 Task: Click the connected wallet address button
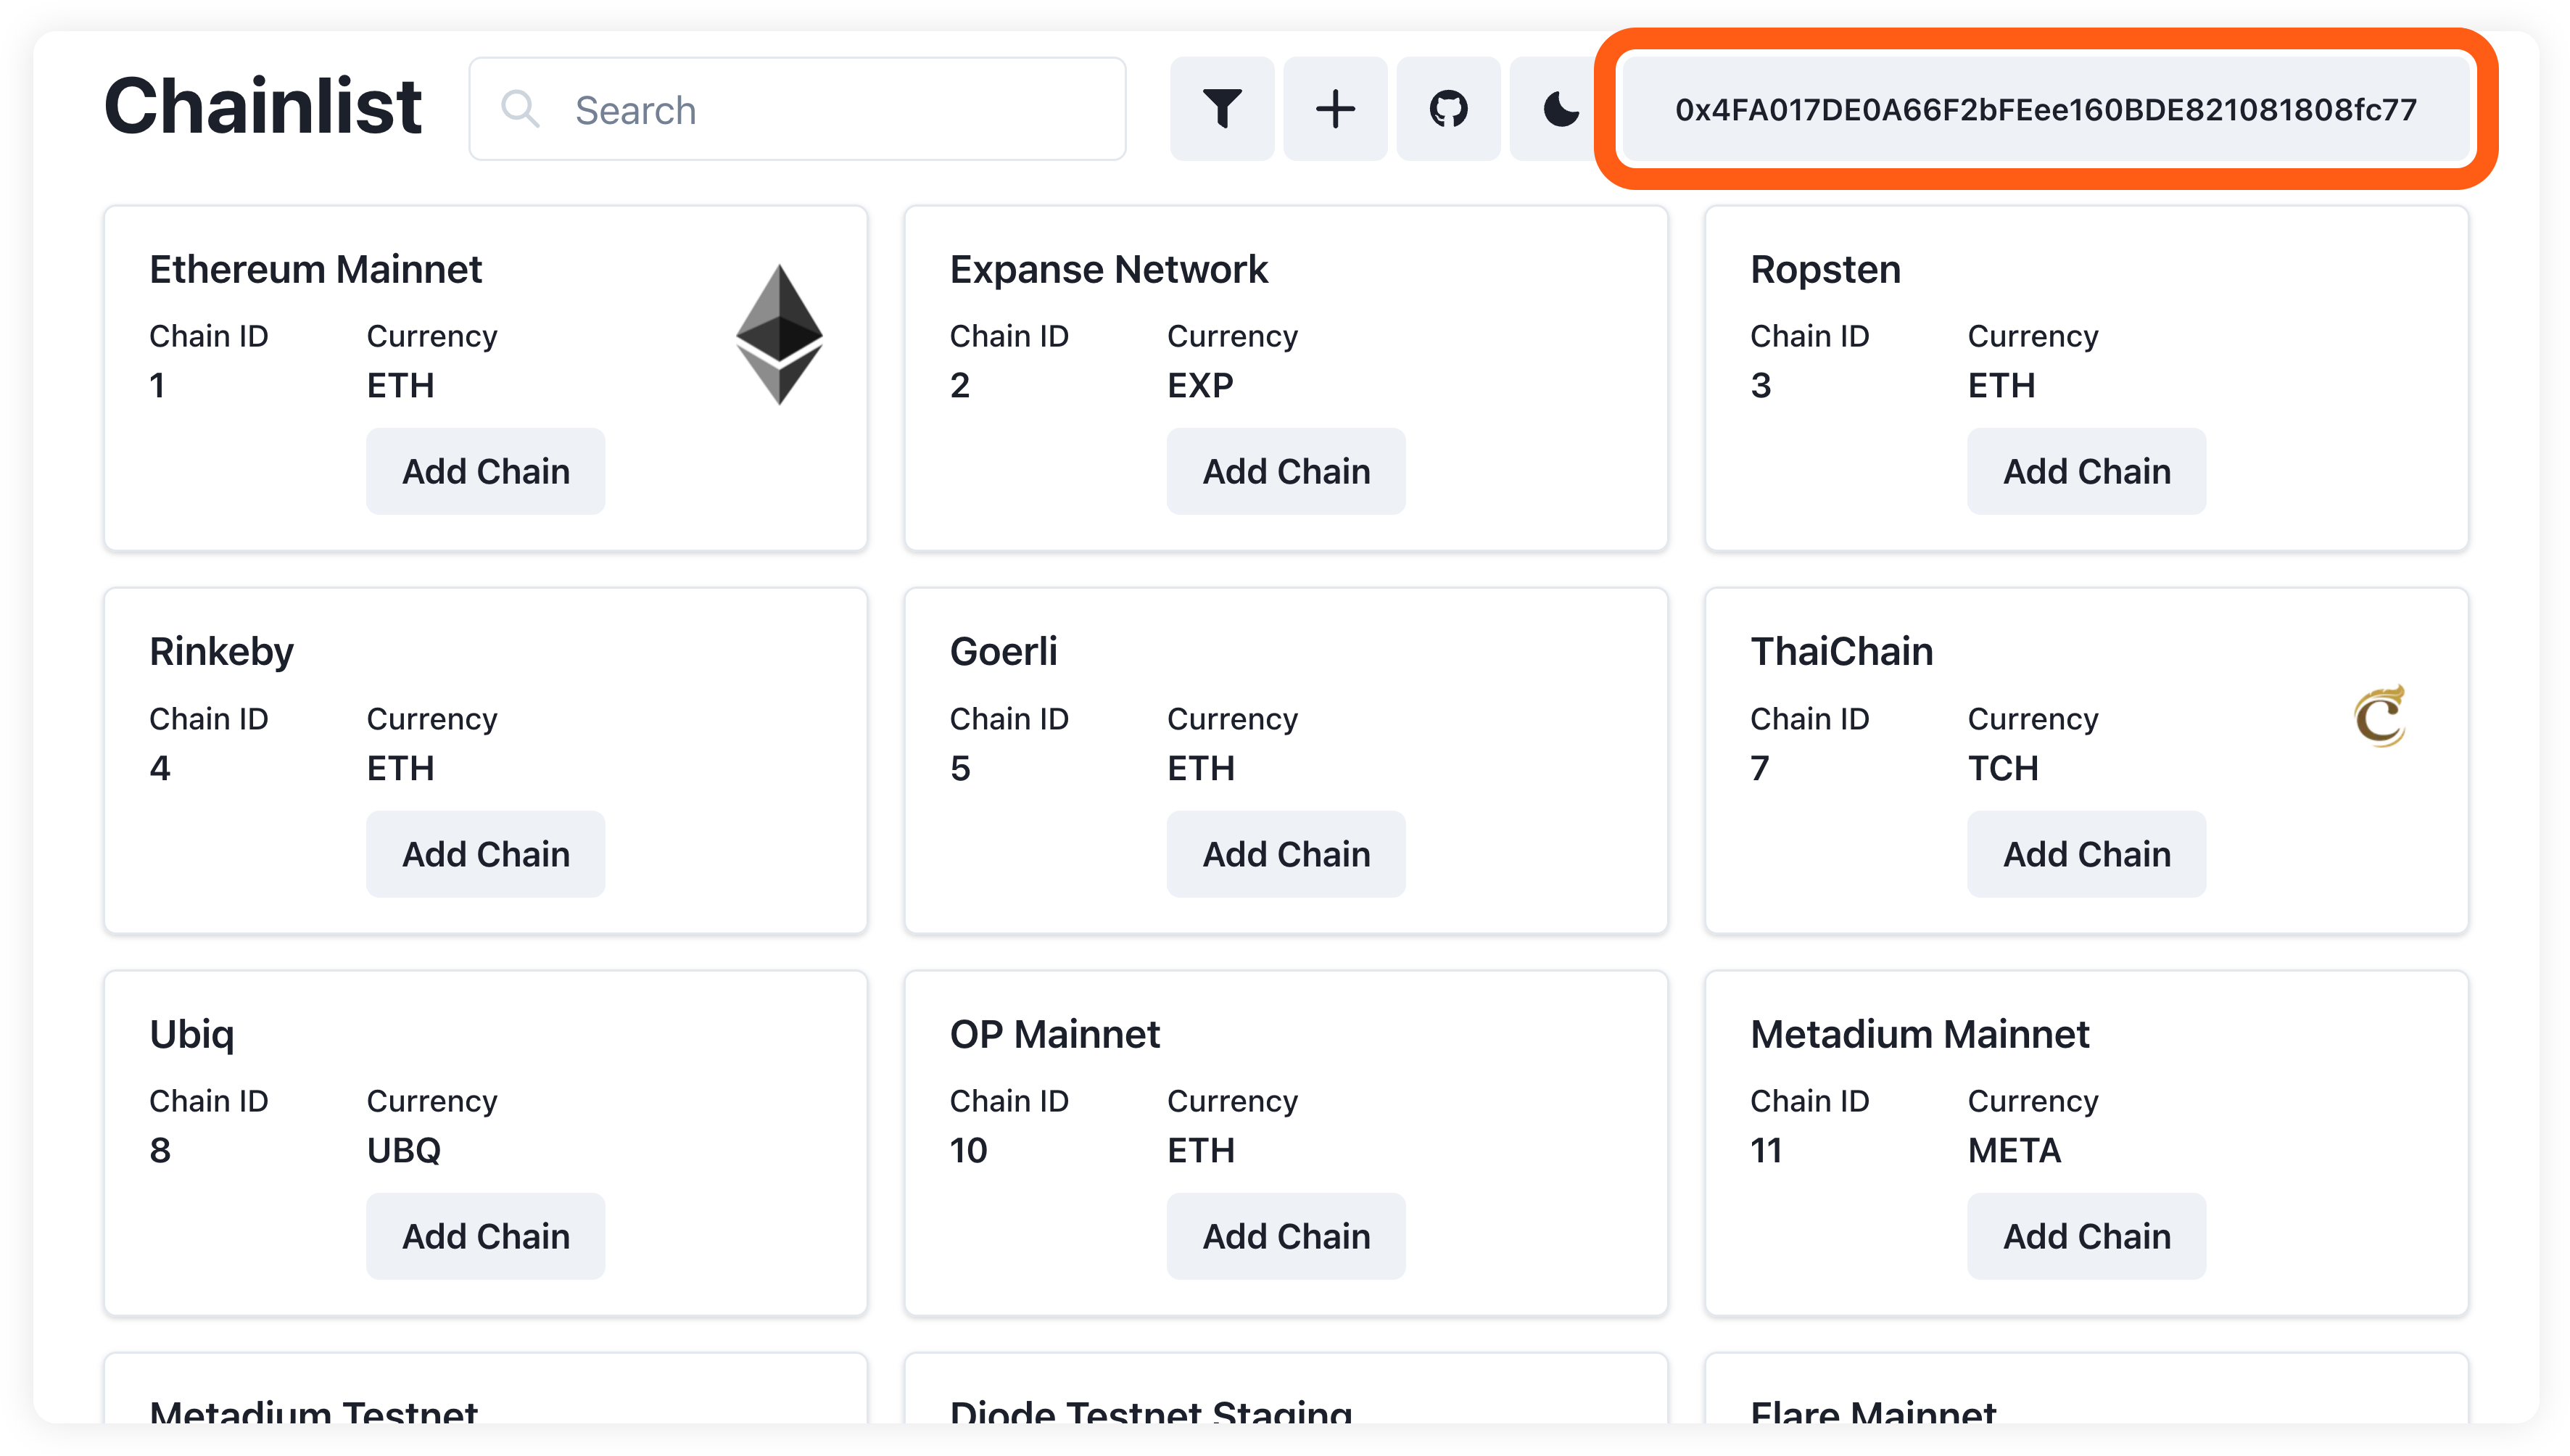[2045, 109]
